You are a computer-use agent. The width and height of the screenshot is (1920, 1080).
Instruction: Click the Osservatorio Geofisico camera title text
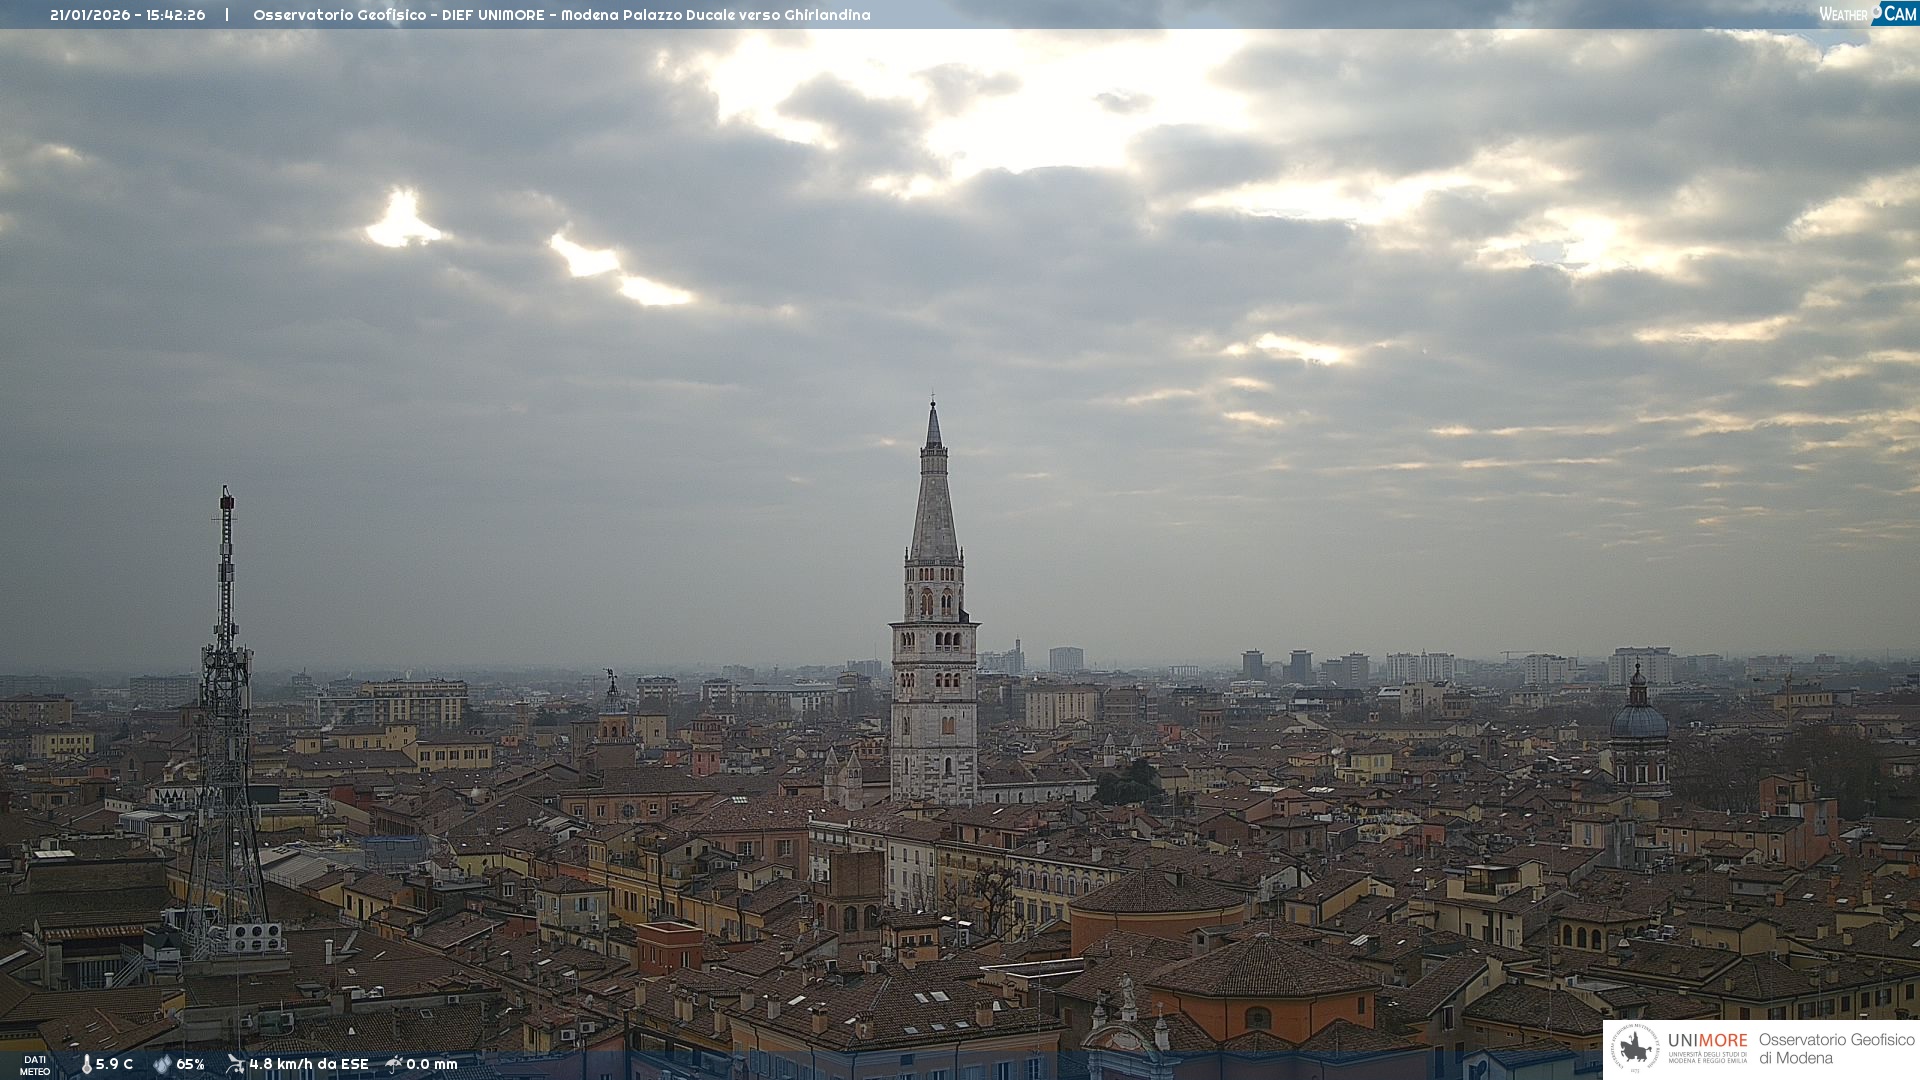561,15
